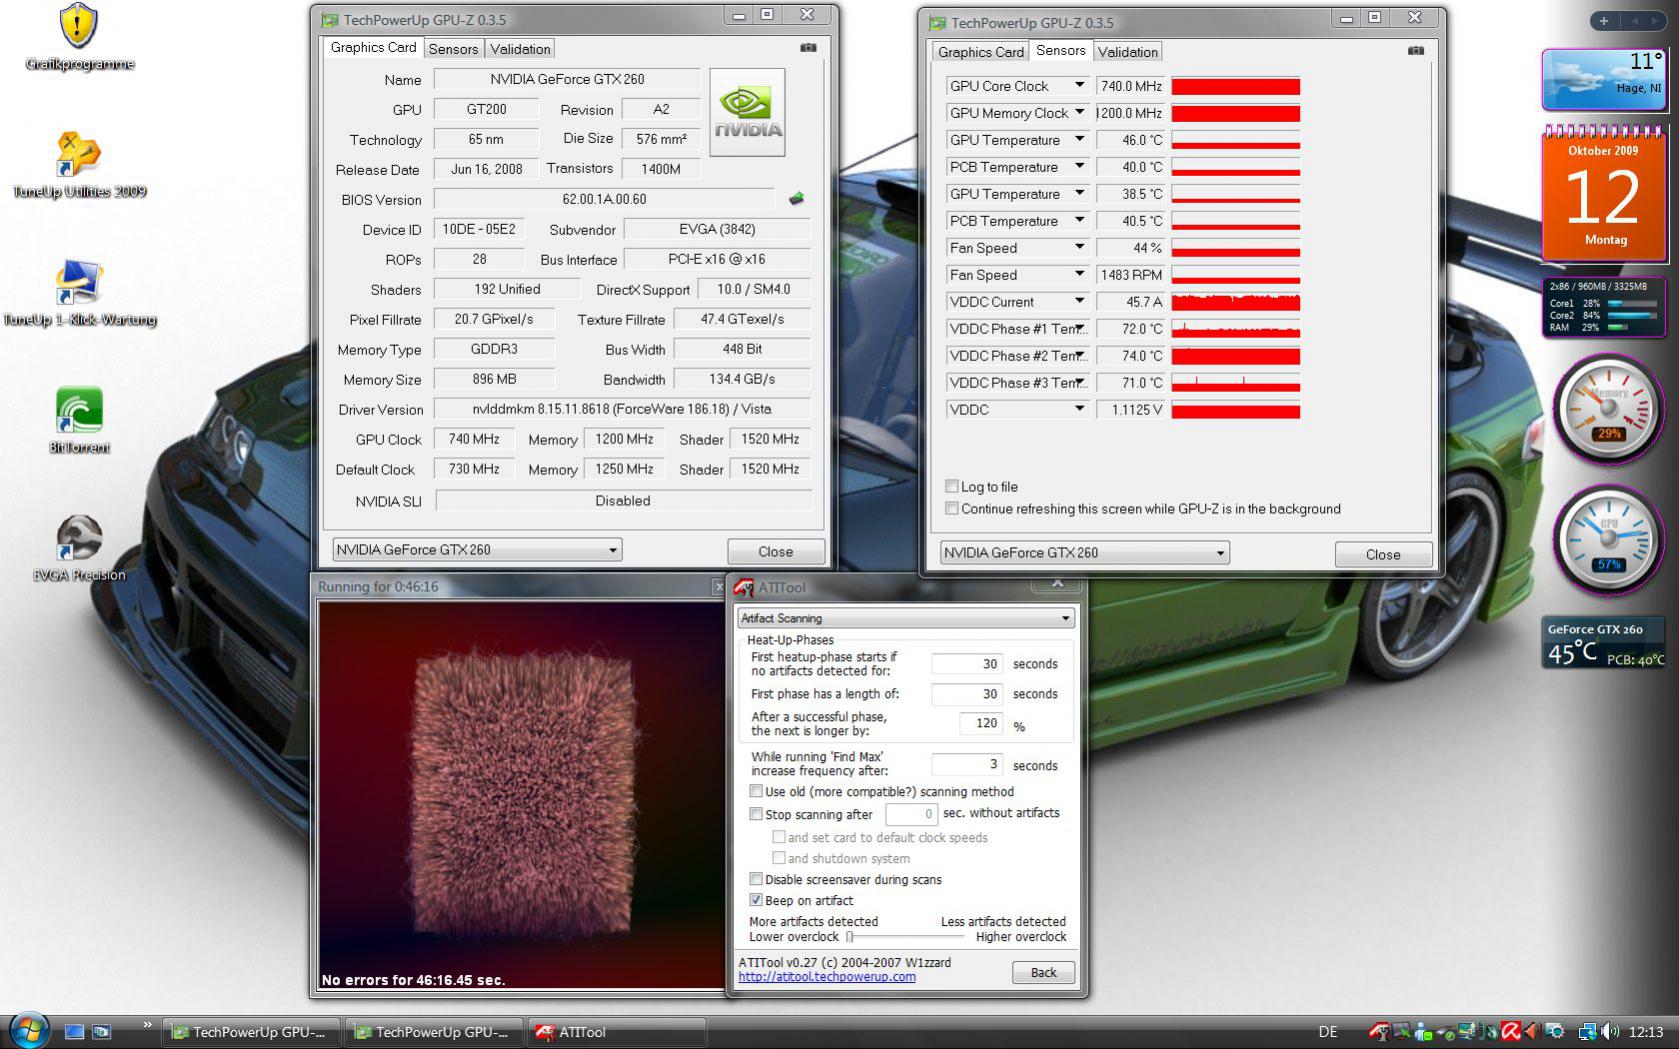
Task: Click the DE language indicator in the taskbar
Action: pos(1328,1032)
